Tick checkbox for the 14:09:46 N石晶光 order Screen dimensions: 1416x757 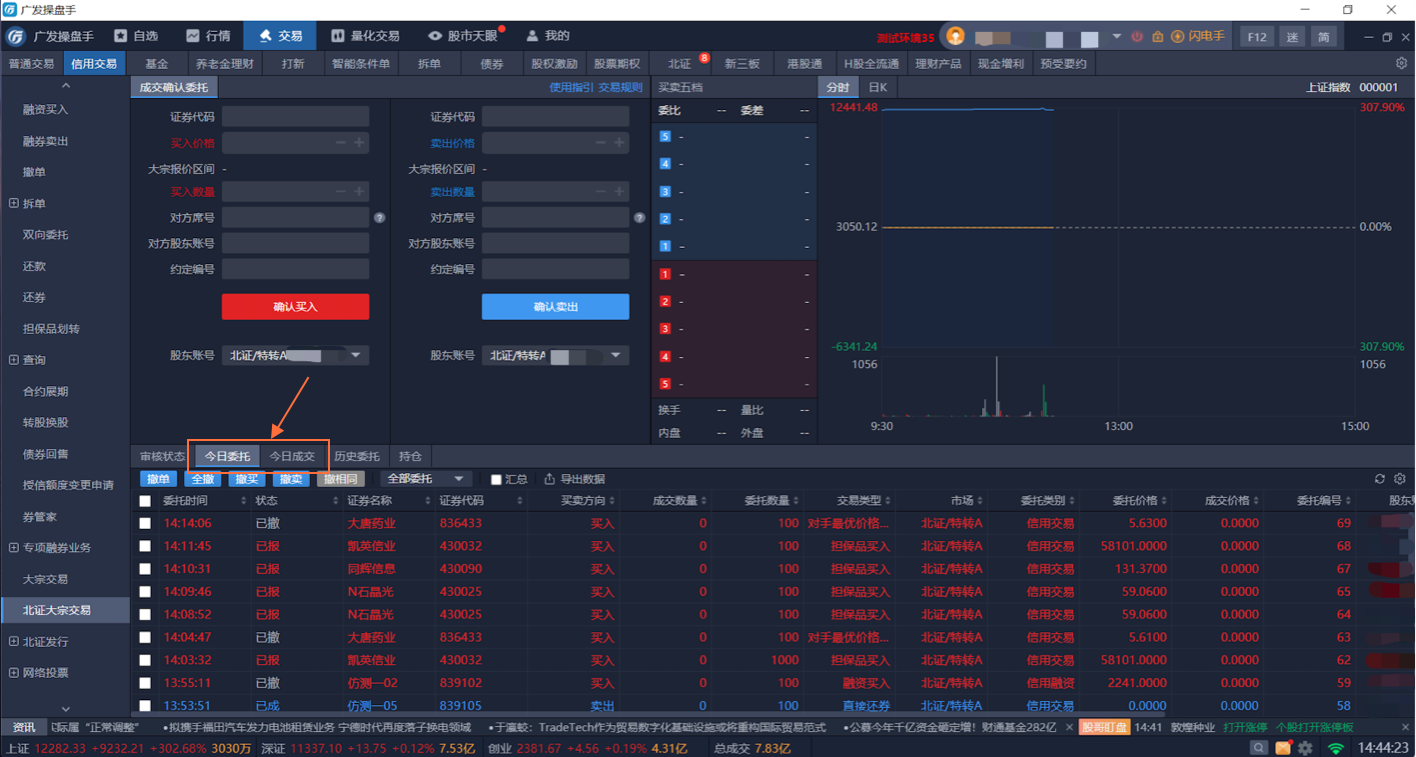145,592
